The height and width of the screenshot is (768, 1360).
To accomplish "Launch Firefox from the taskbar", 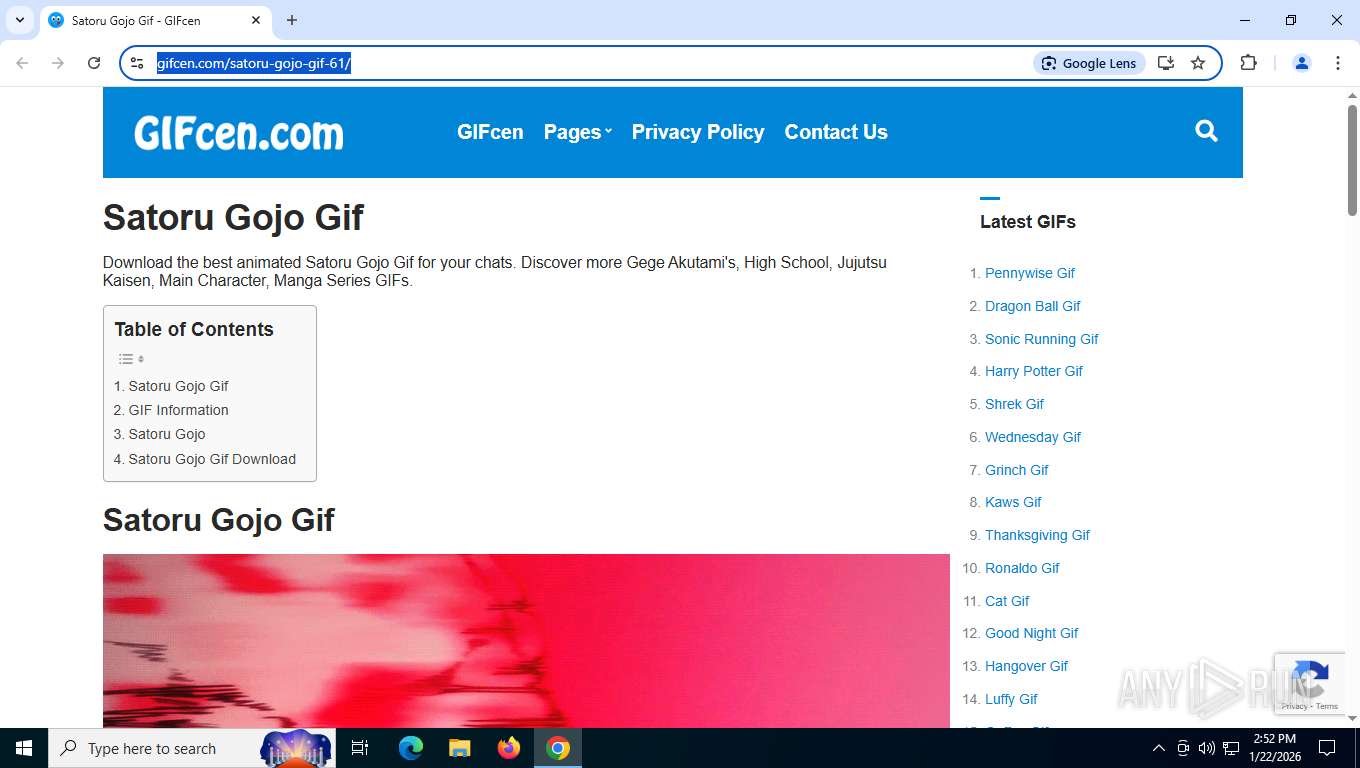I will [509, 748].
